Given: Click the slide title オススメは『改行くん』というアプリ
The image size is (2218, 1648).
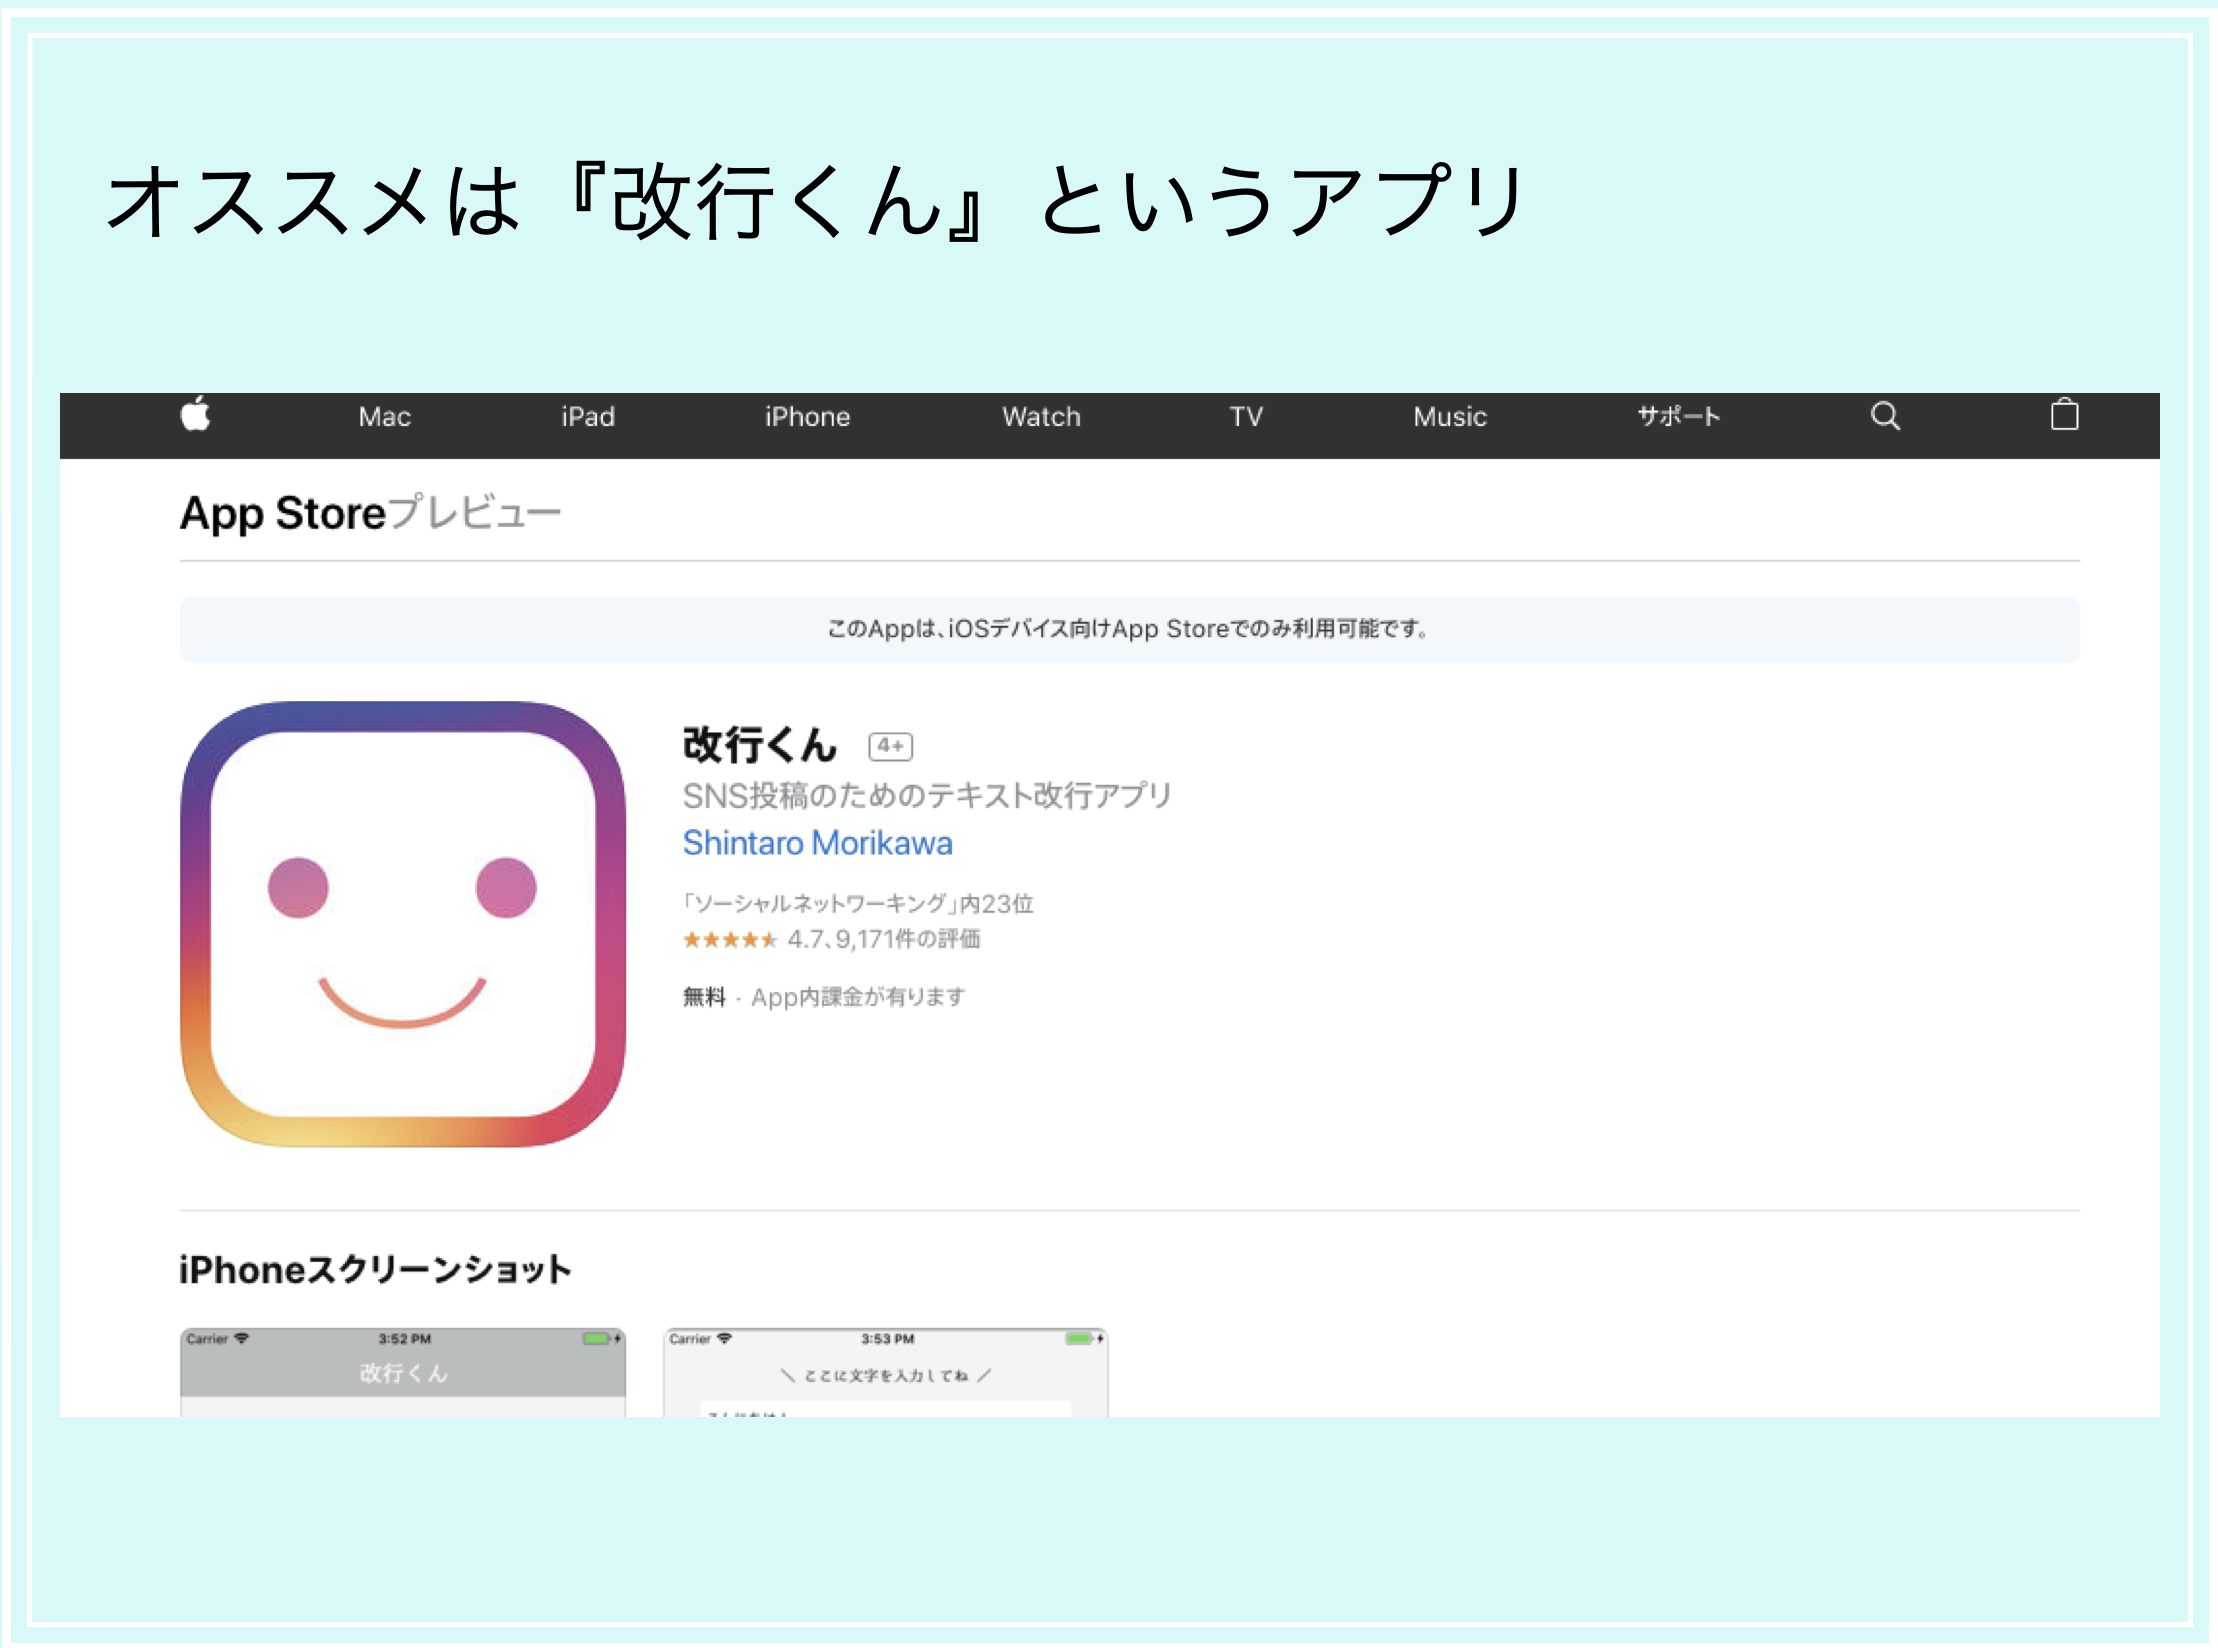Looking at the screenshot, I should pyautogui.click(x=814, y=200).
